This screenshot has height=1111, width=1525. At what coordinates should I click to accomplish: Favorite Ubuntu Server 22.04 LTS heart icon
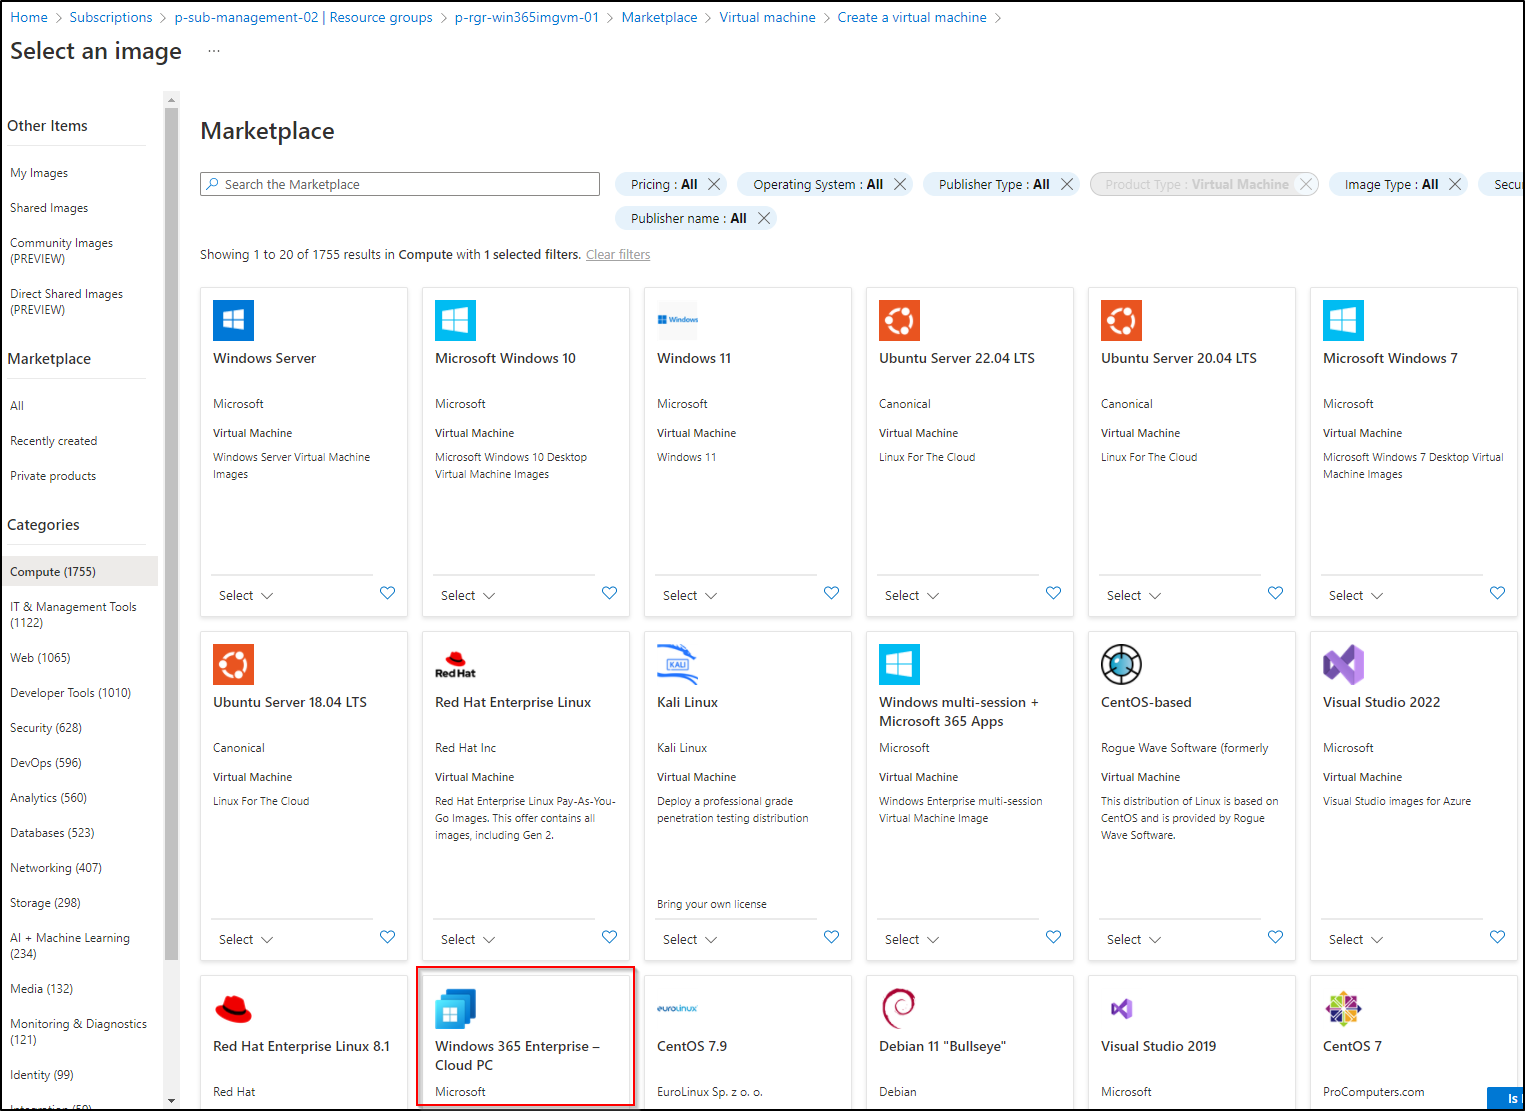[1053, 593]
